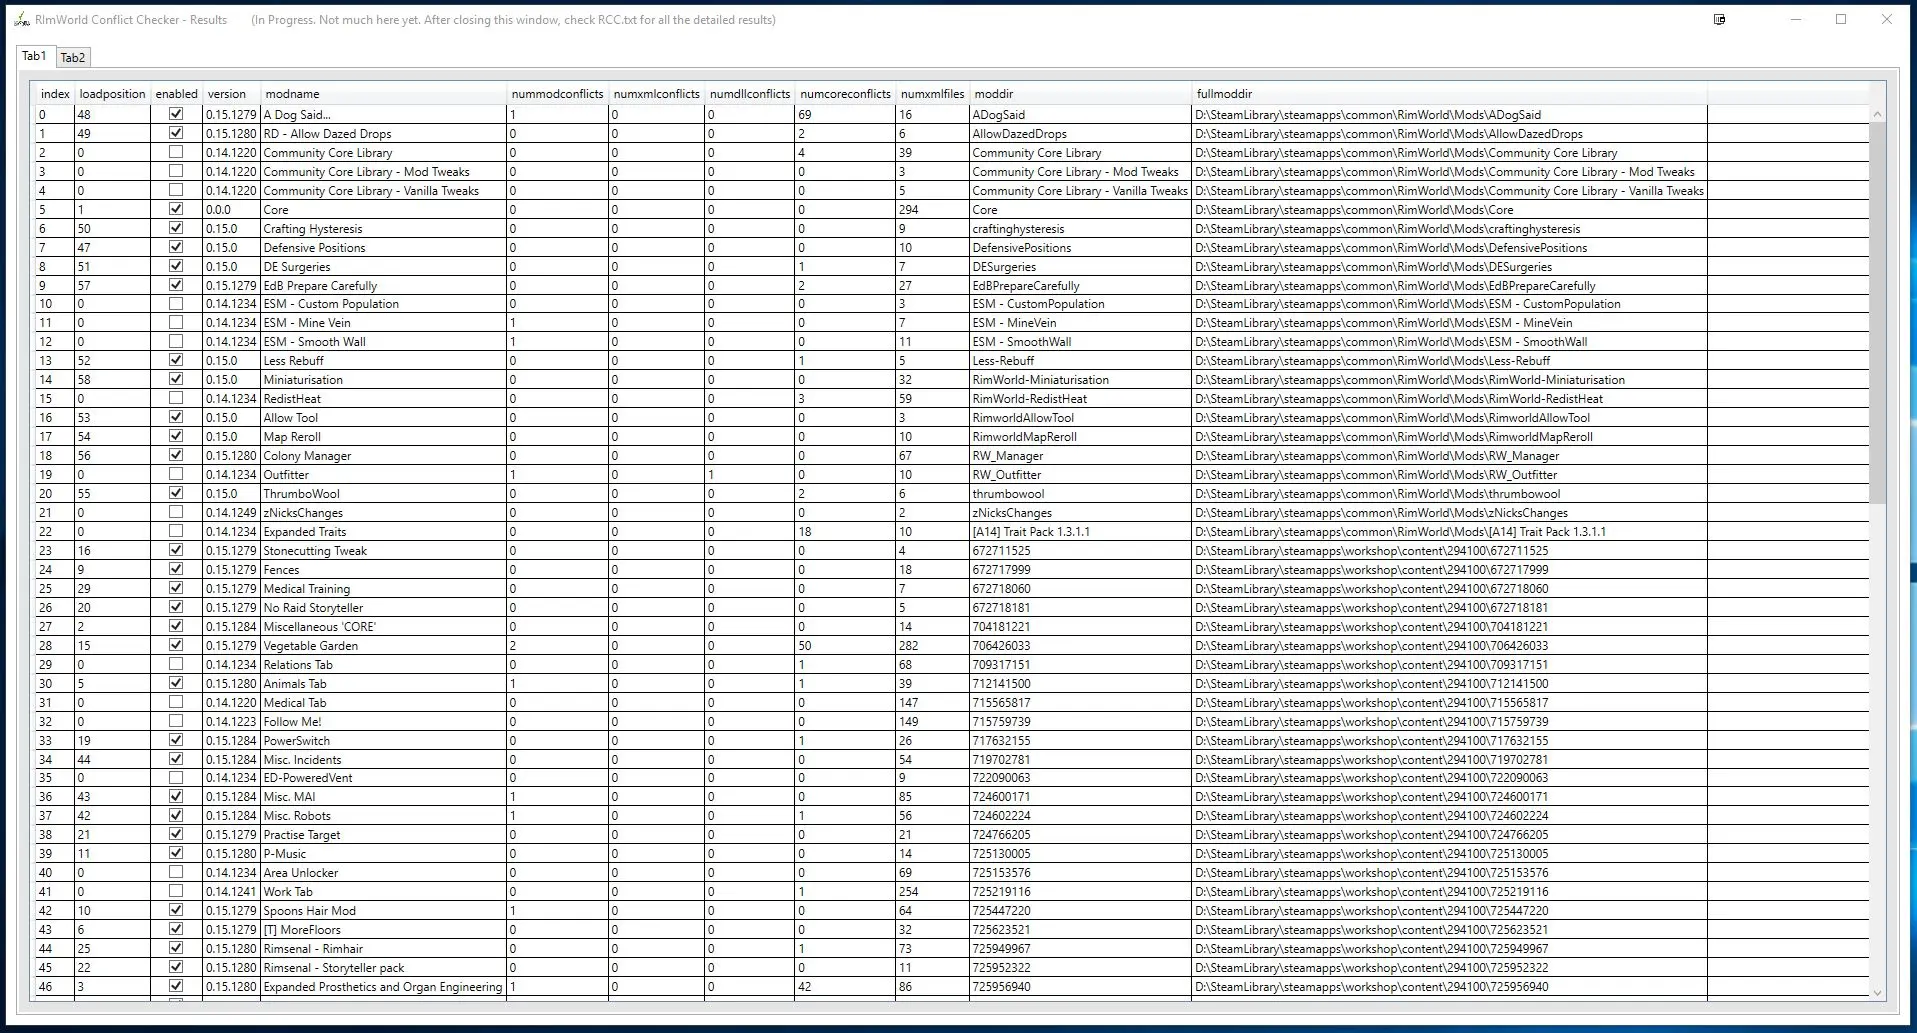Enable the Work Tab mod checkbox

[176, 891]
